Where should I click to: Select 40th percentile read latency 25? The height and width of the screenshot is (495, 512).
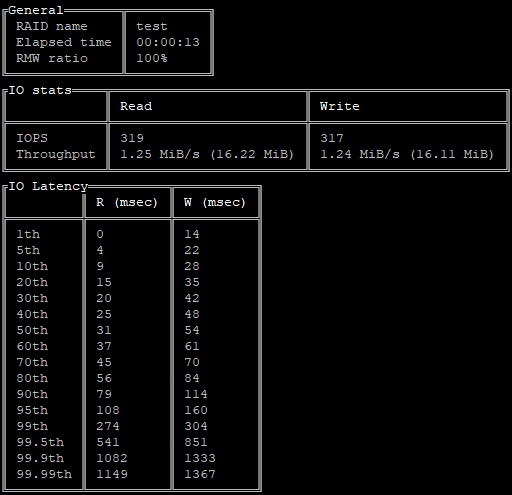[x=104, y=314]
